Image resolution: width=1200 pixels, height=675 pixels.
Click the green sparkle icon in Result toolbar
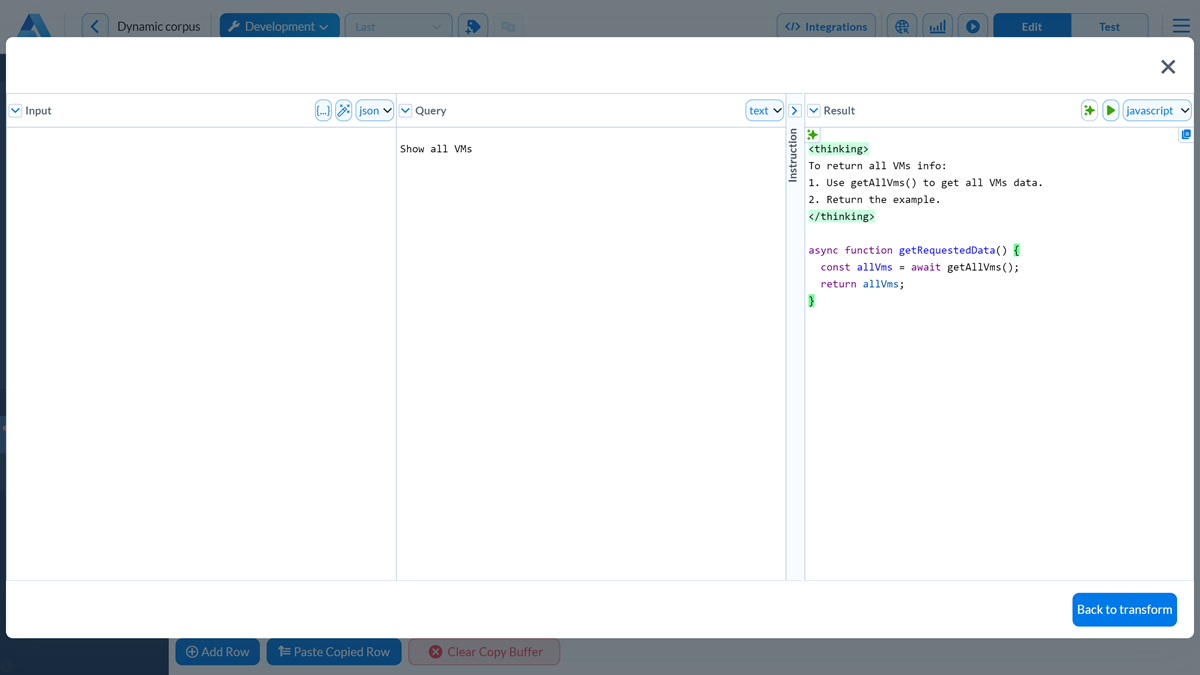(x=1089, y=110)
